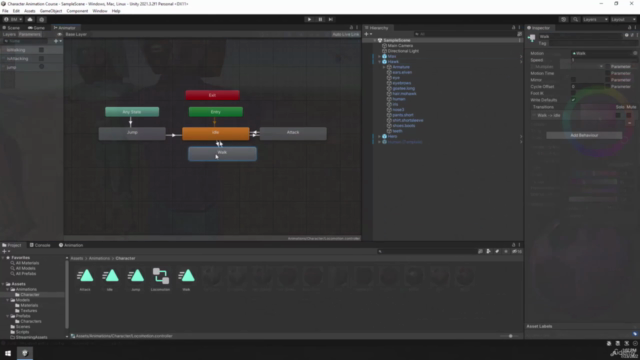This screenshot has width=640, height=360.
Task: Select the Jump animation clip asset
Action: tap(136, 279)
